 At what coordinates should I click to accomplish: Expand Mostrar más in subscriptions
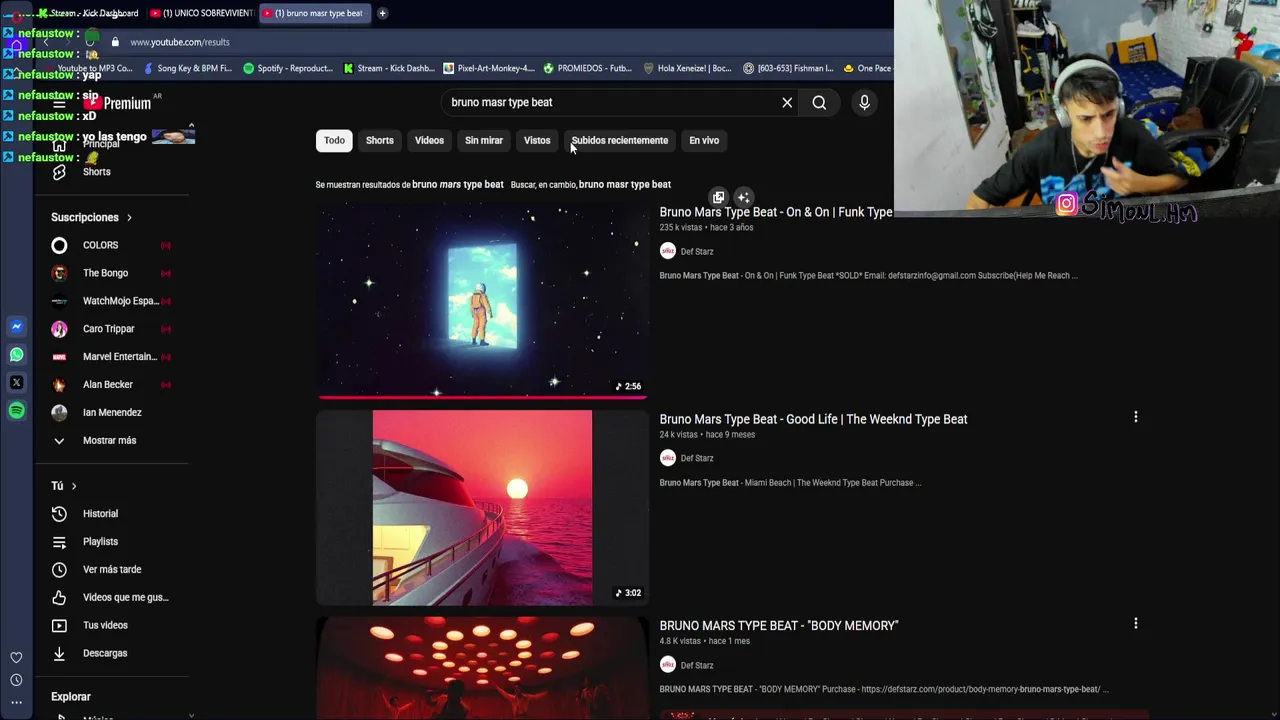point(111,441)
